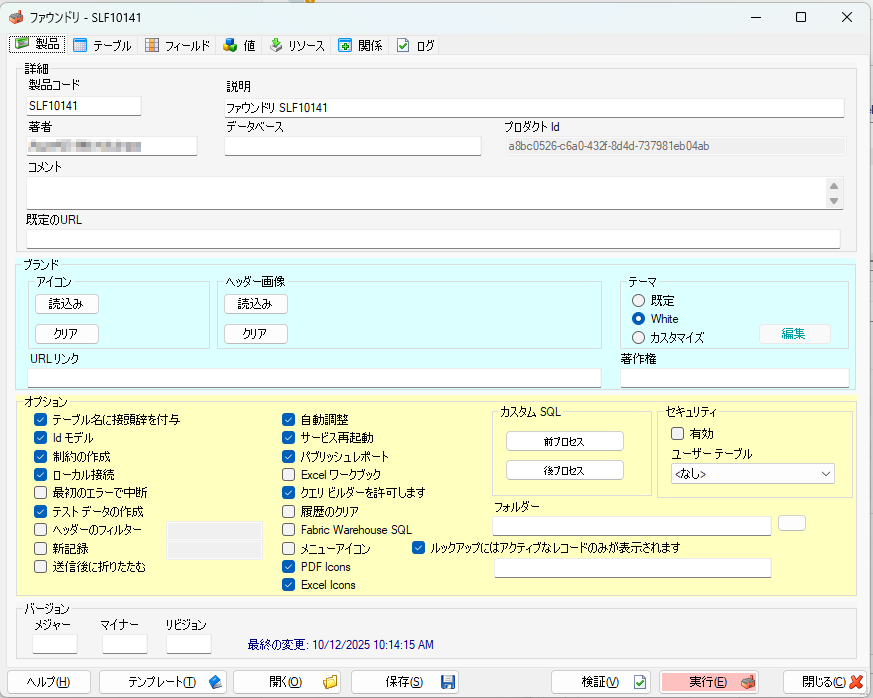The width and height of the screenshot is (873, 698).
Task: Enable Fabric Warehouse SQL checkbox
Action: coord(288,529)
